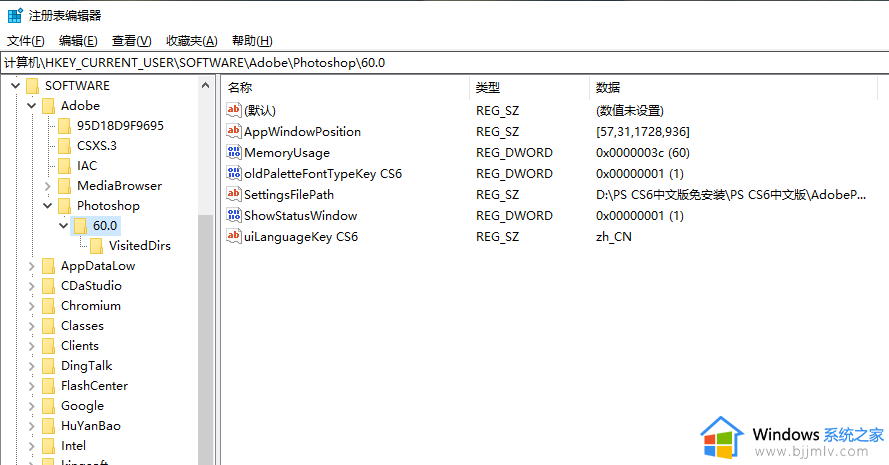This screenshot has width=889, height=465.
Task: Click the VisitedDirs folder icon
Action: click(x=96, y=246)
